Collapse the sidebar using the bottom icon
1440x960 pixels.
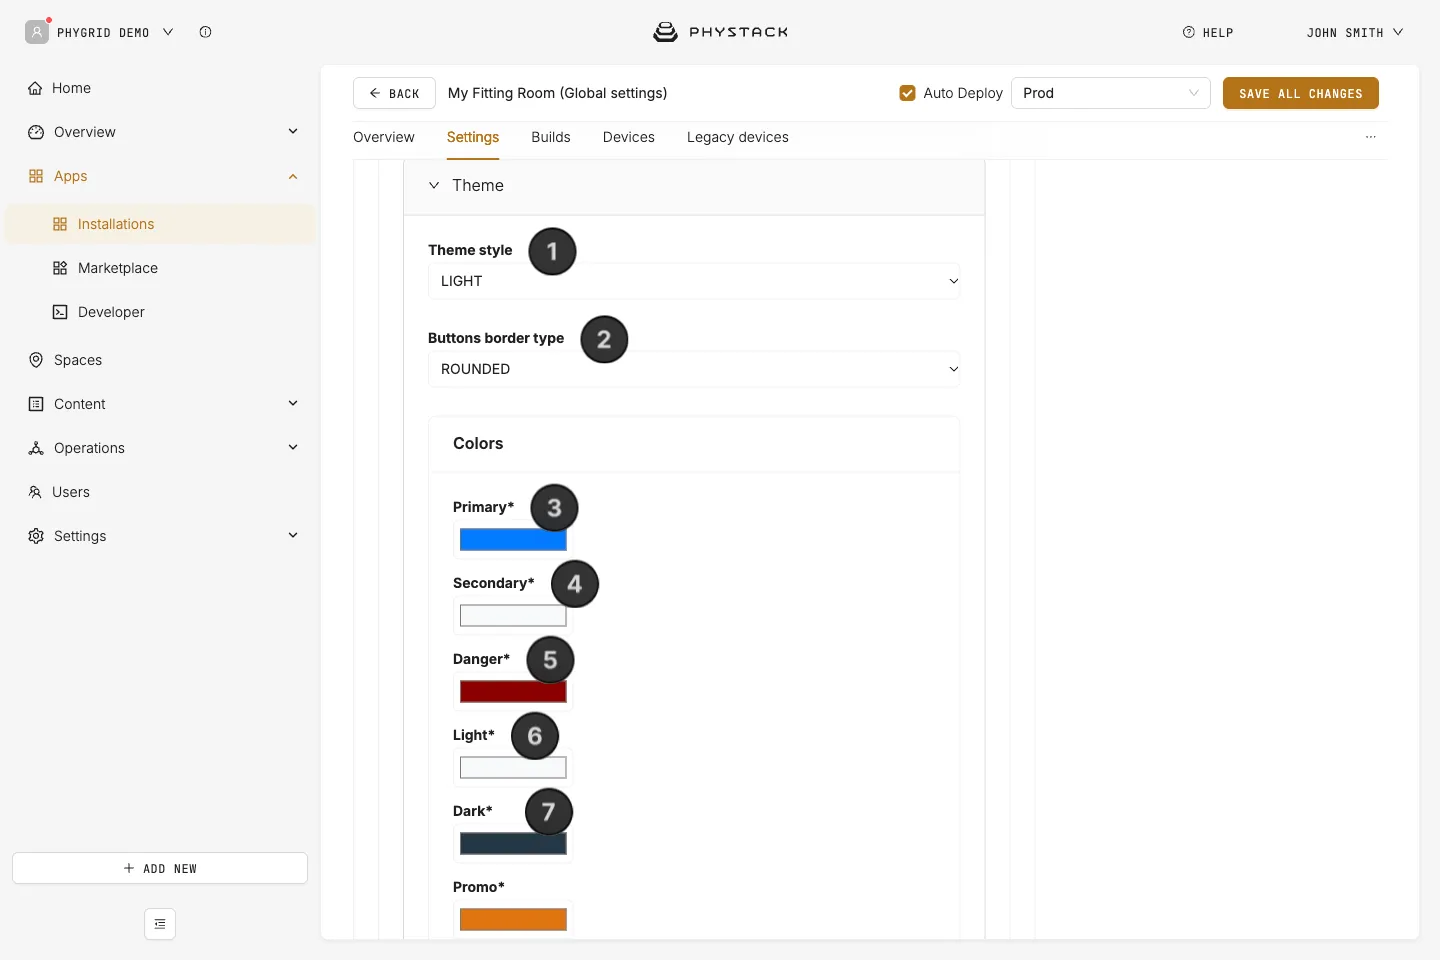point(160,924)
